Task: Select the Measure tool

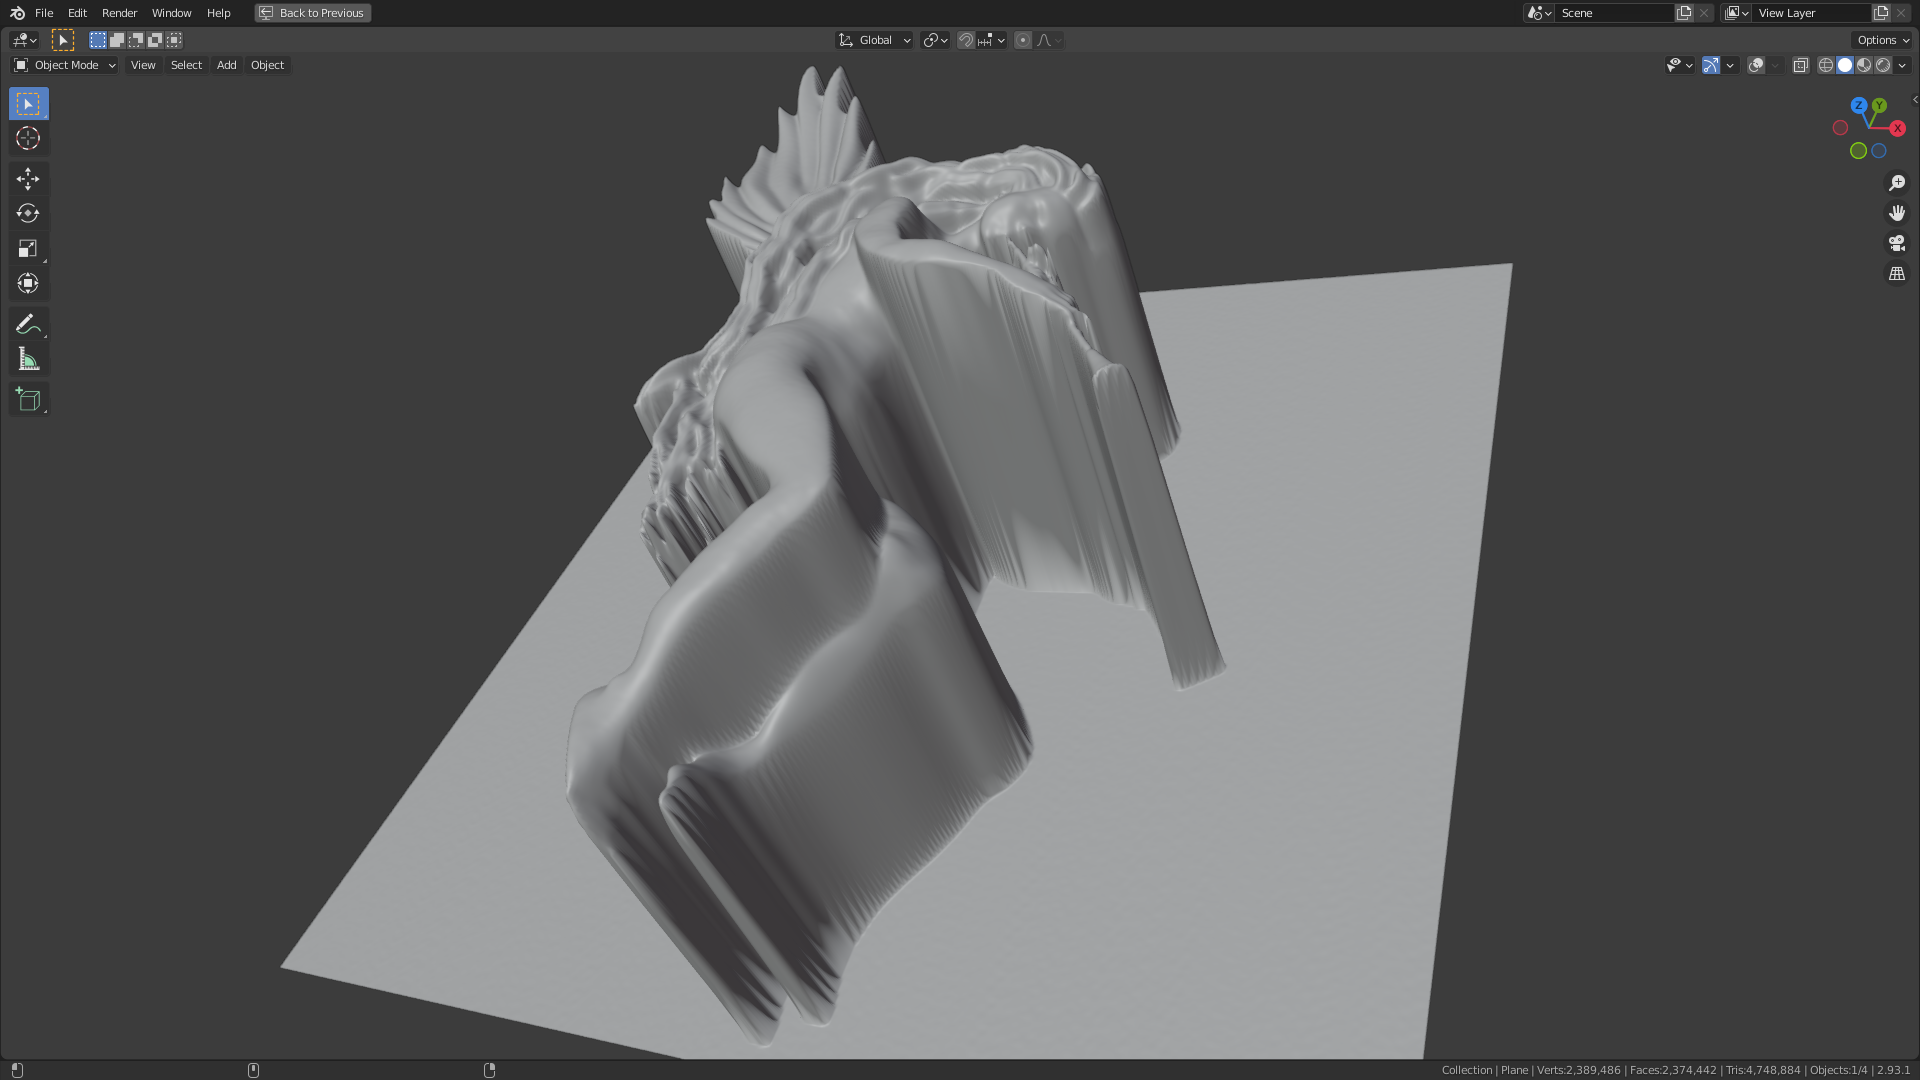Action: pyautogui.click(x=28, y=359)
